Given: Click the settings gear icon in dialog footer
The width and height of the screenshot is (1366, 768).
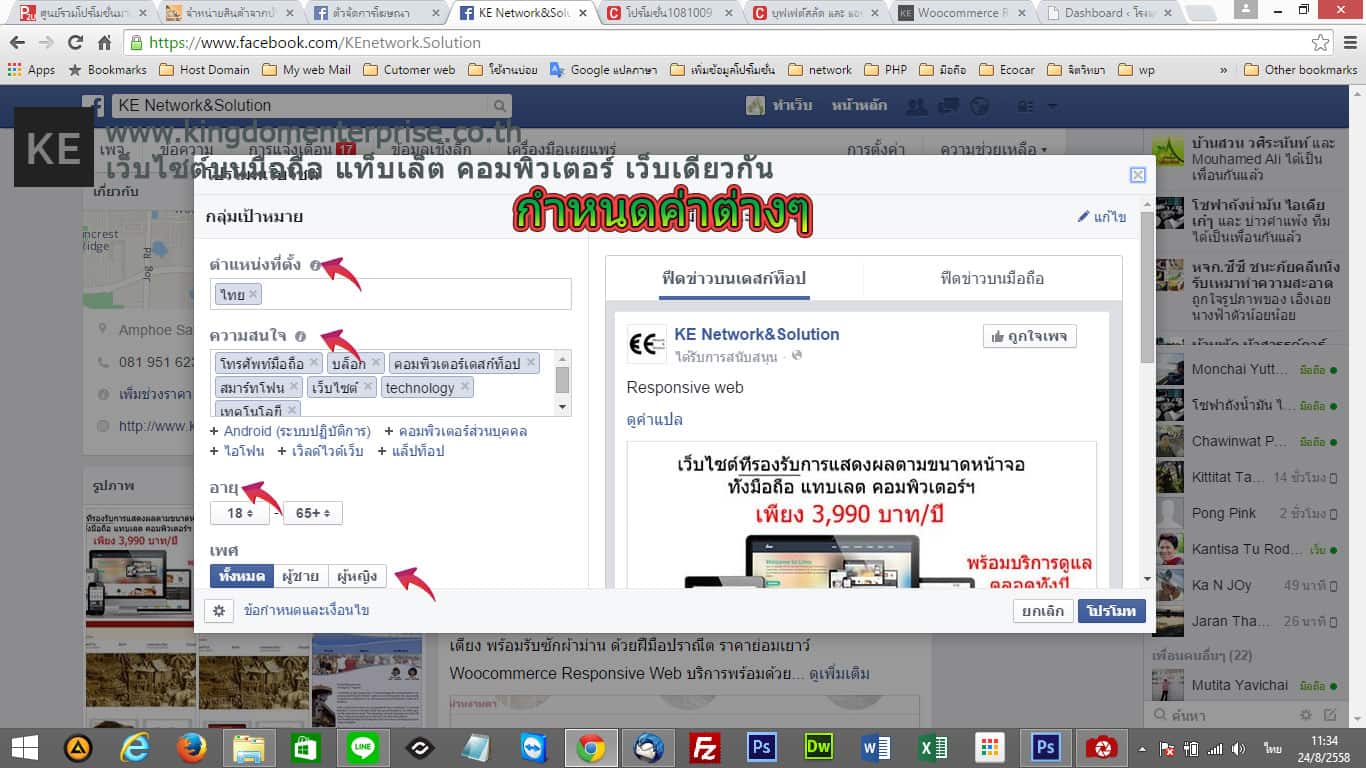Looking at the screenshot, I should tap(218, 610).
